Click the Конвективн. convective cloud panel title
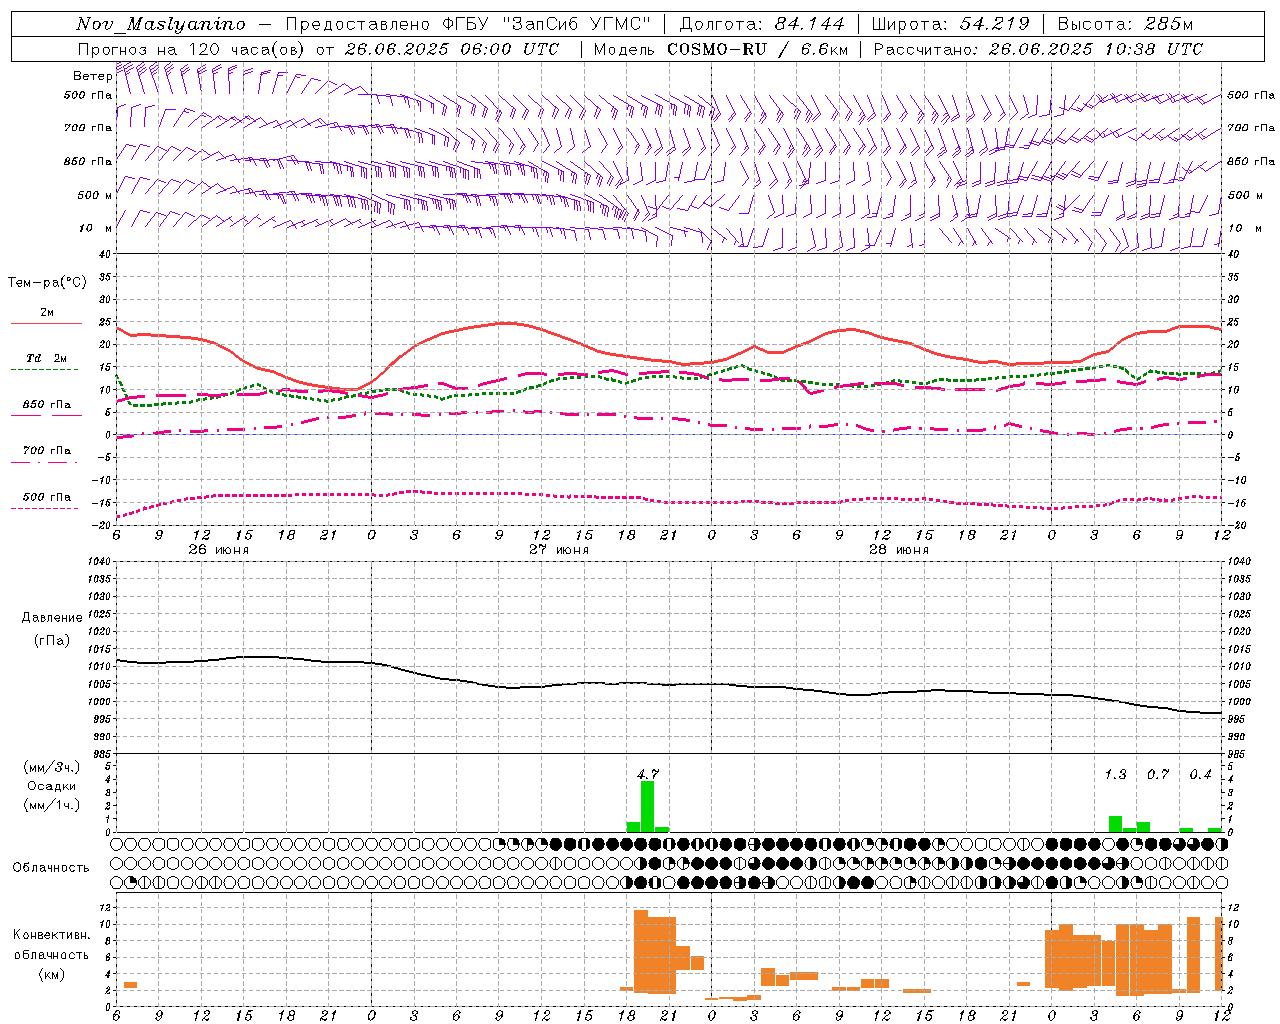Viewport: 1280px width, 1024px height. point(51,935)
